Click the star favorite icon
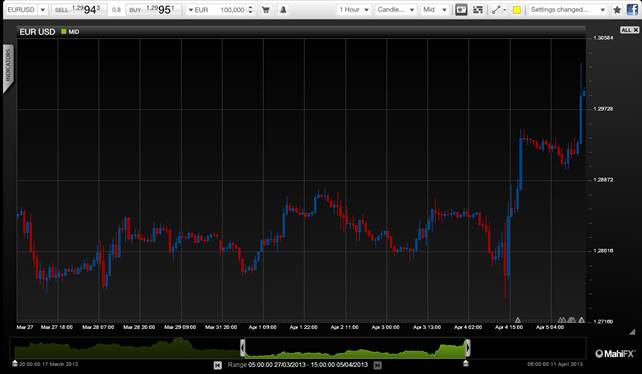The width and height of the screenshot is (642, 374). pos(617,9)
